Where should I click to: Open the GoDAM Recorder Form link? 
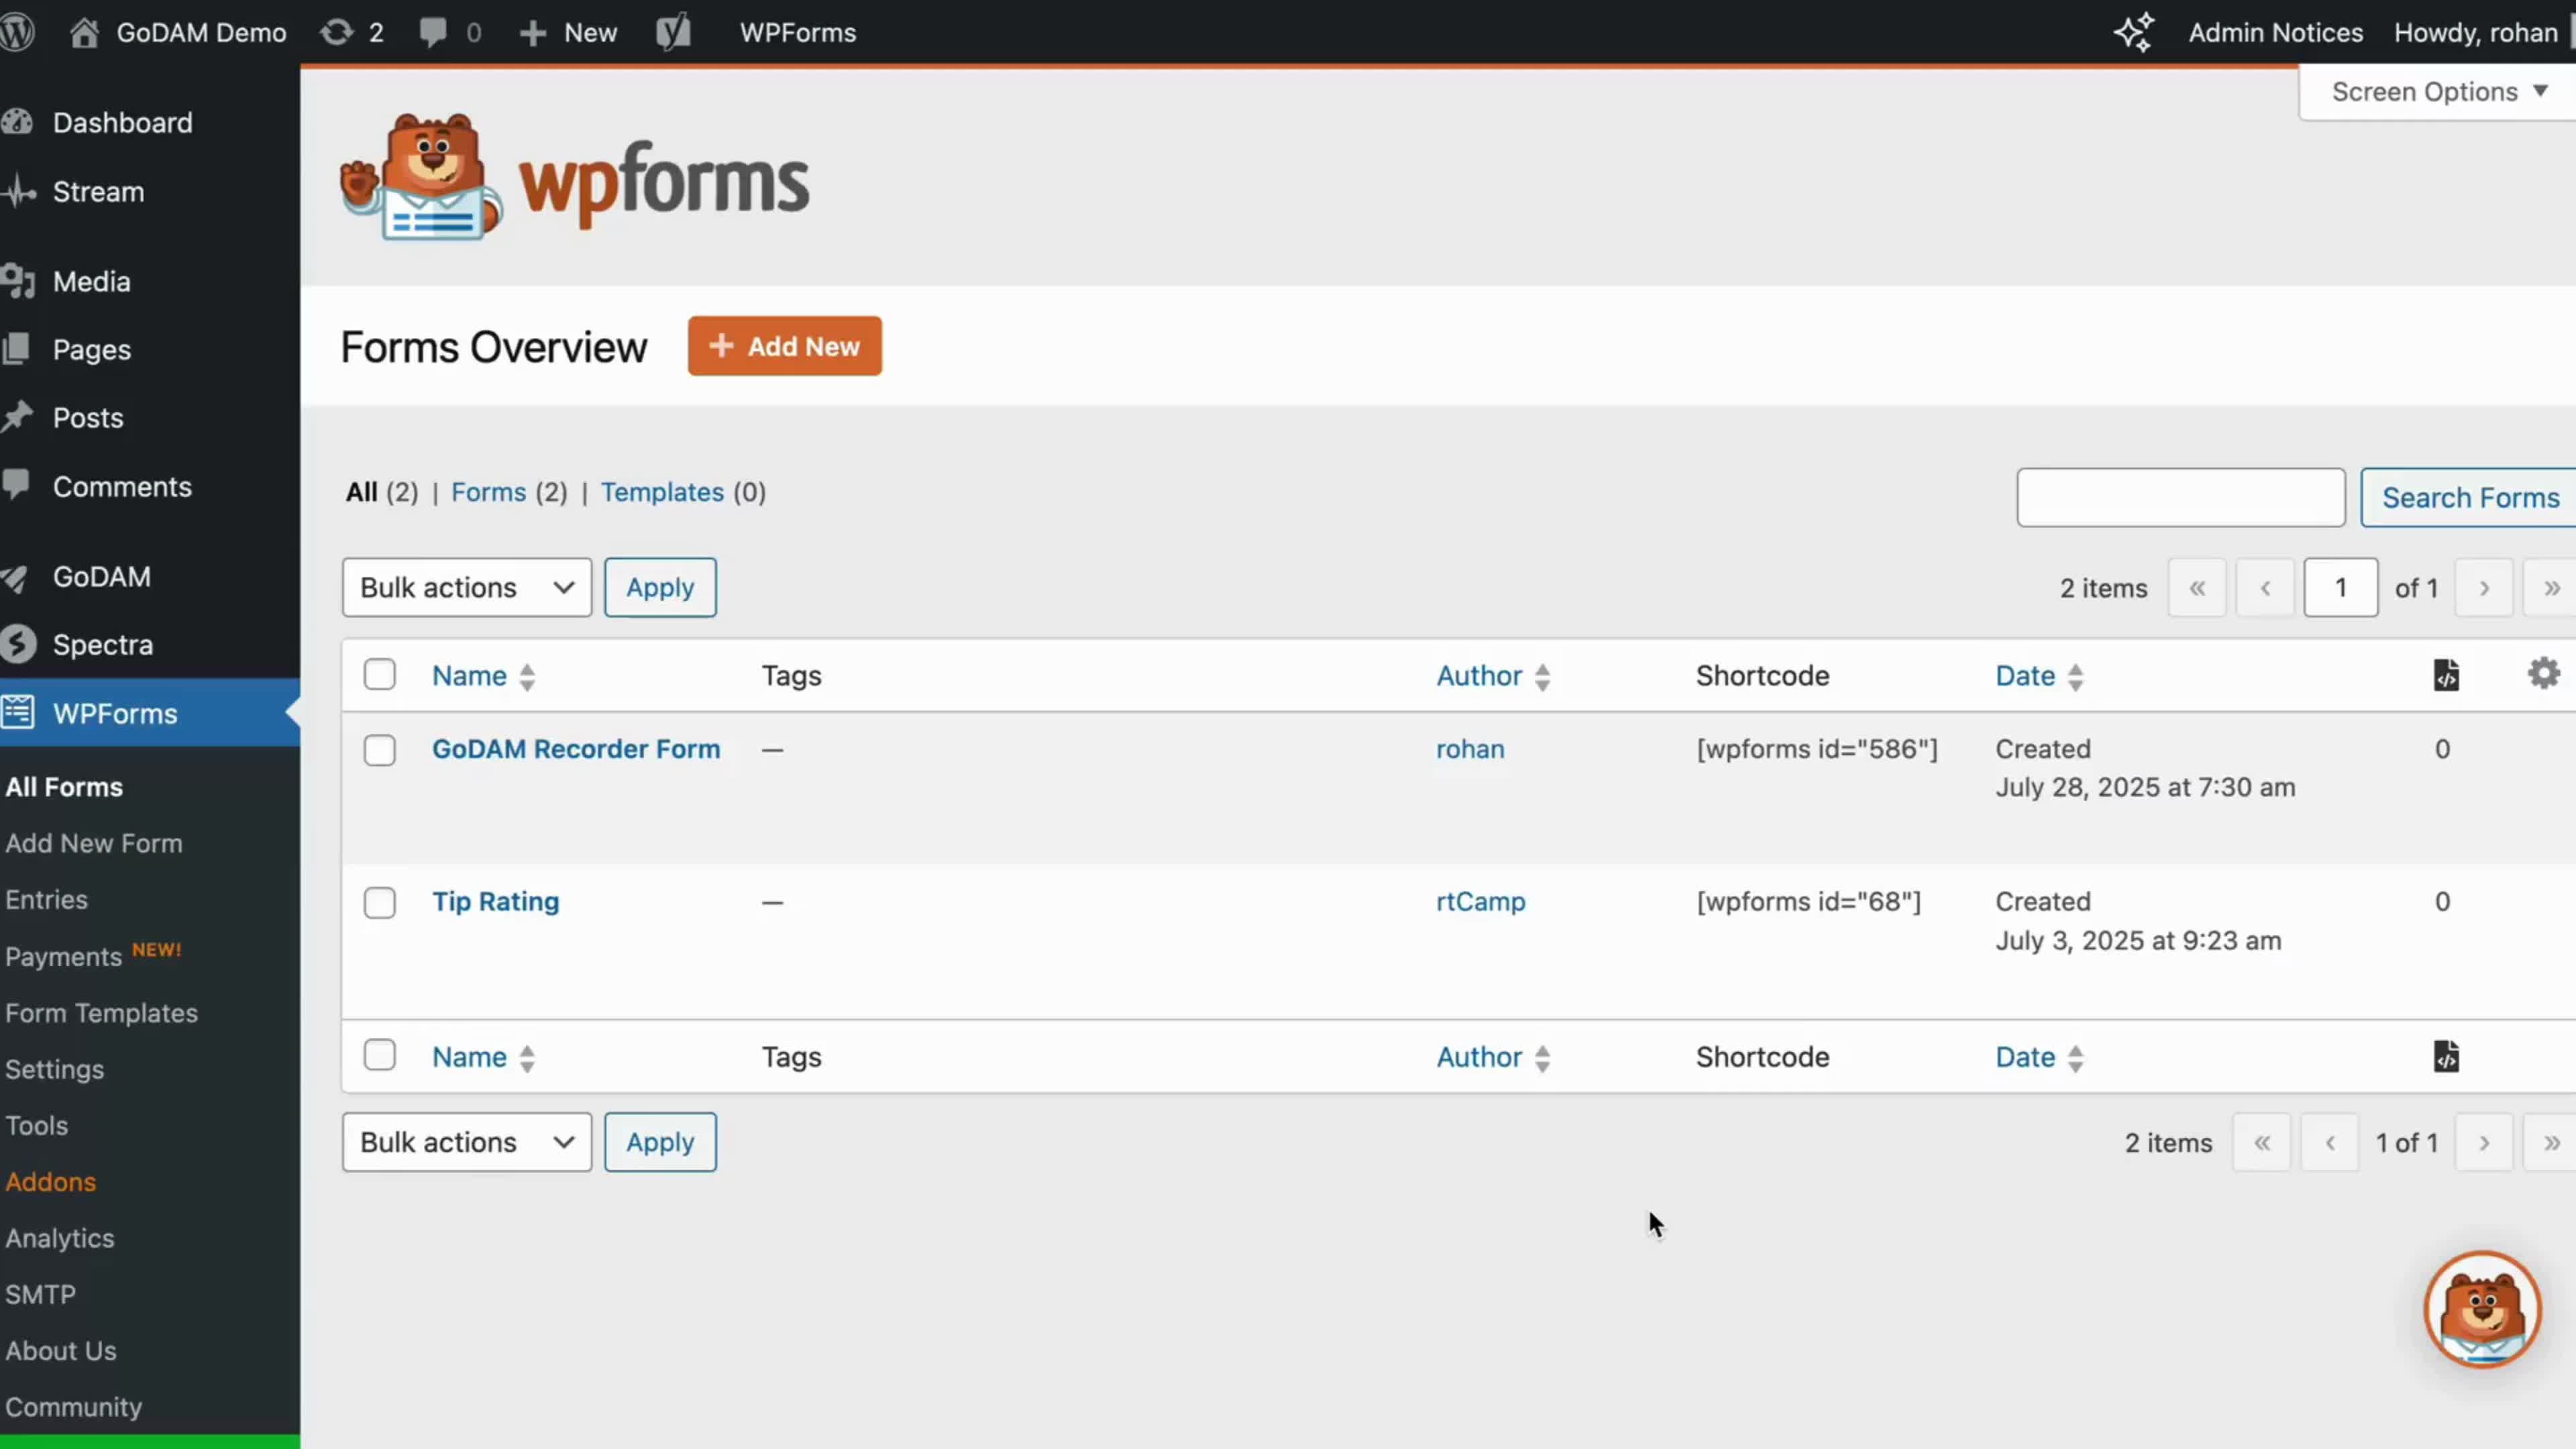[x=576, y=748]
